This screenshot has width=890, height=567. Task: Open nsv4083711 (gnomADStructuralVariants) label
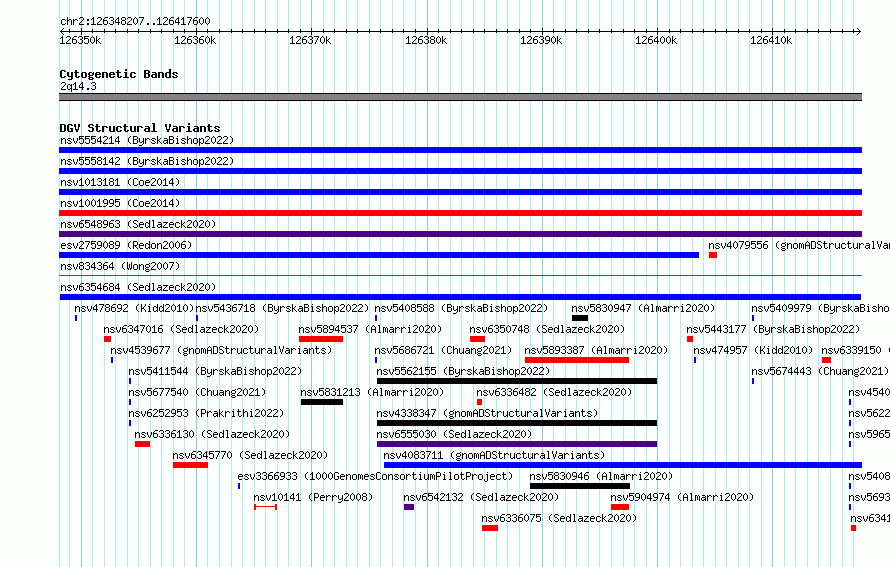click(494, 455)
